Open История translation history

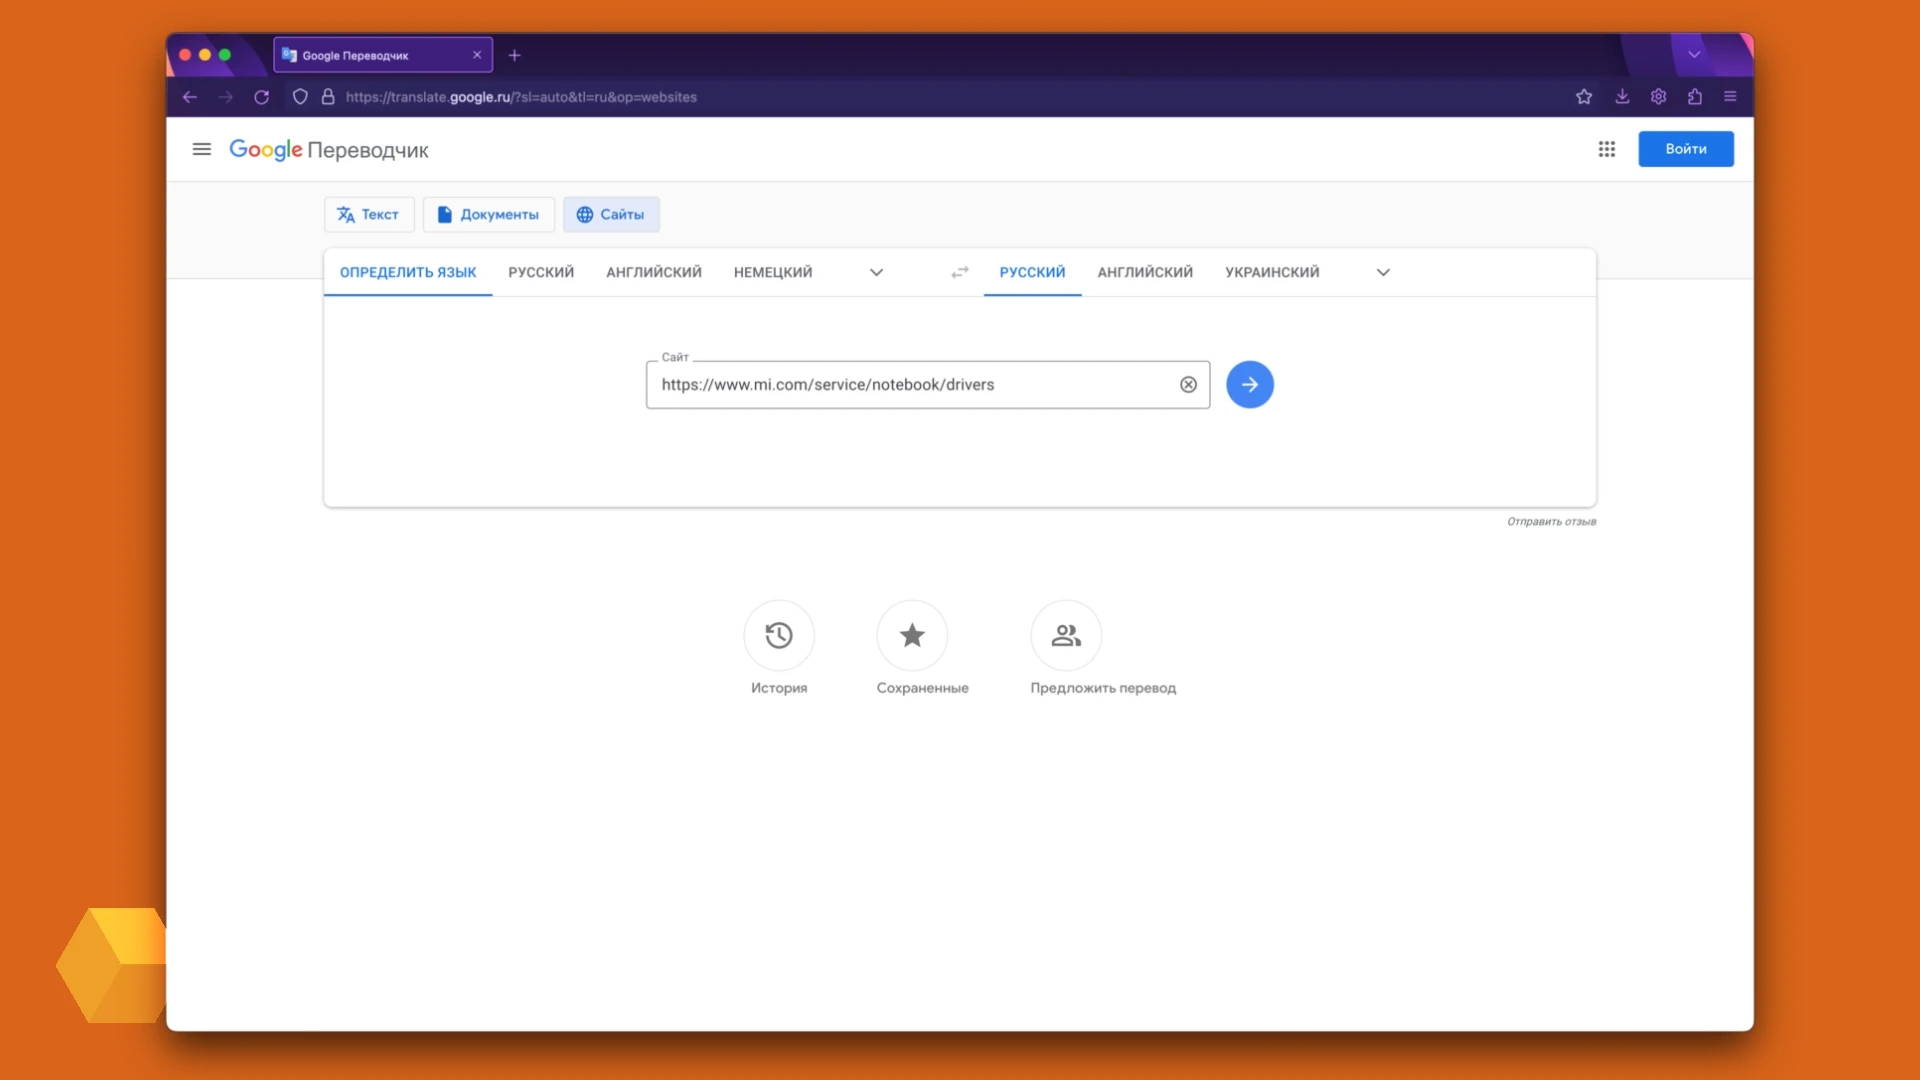[x=779, y=647]
